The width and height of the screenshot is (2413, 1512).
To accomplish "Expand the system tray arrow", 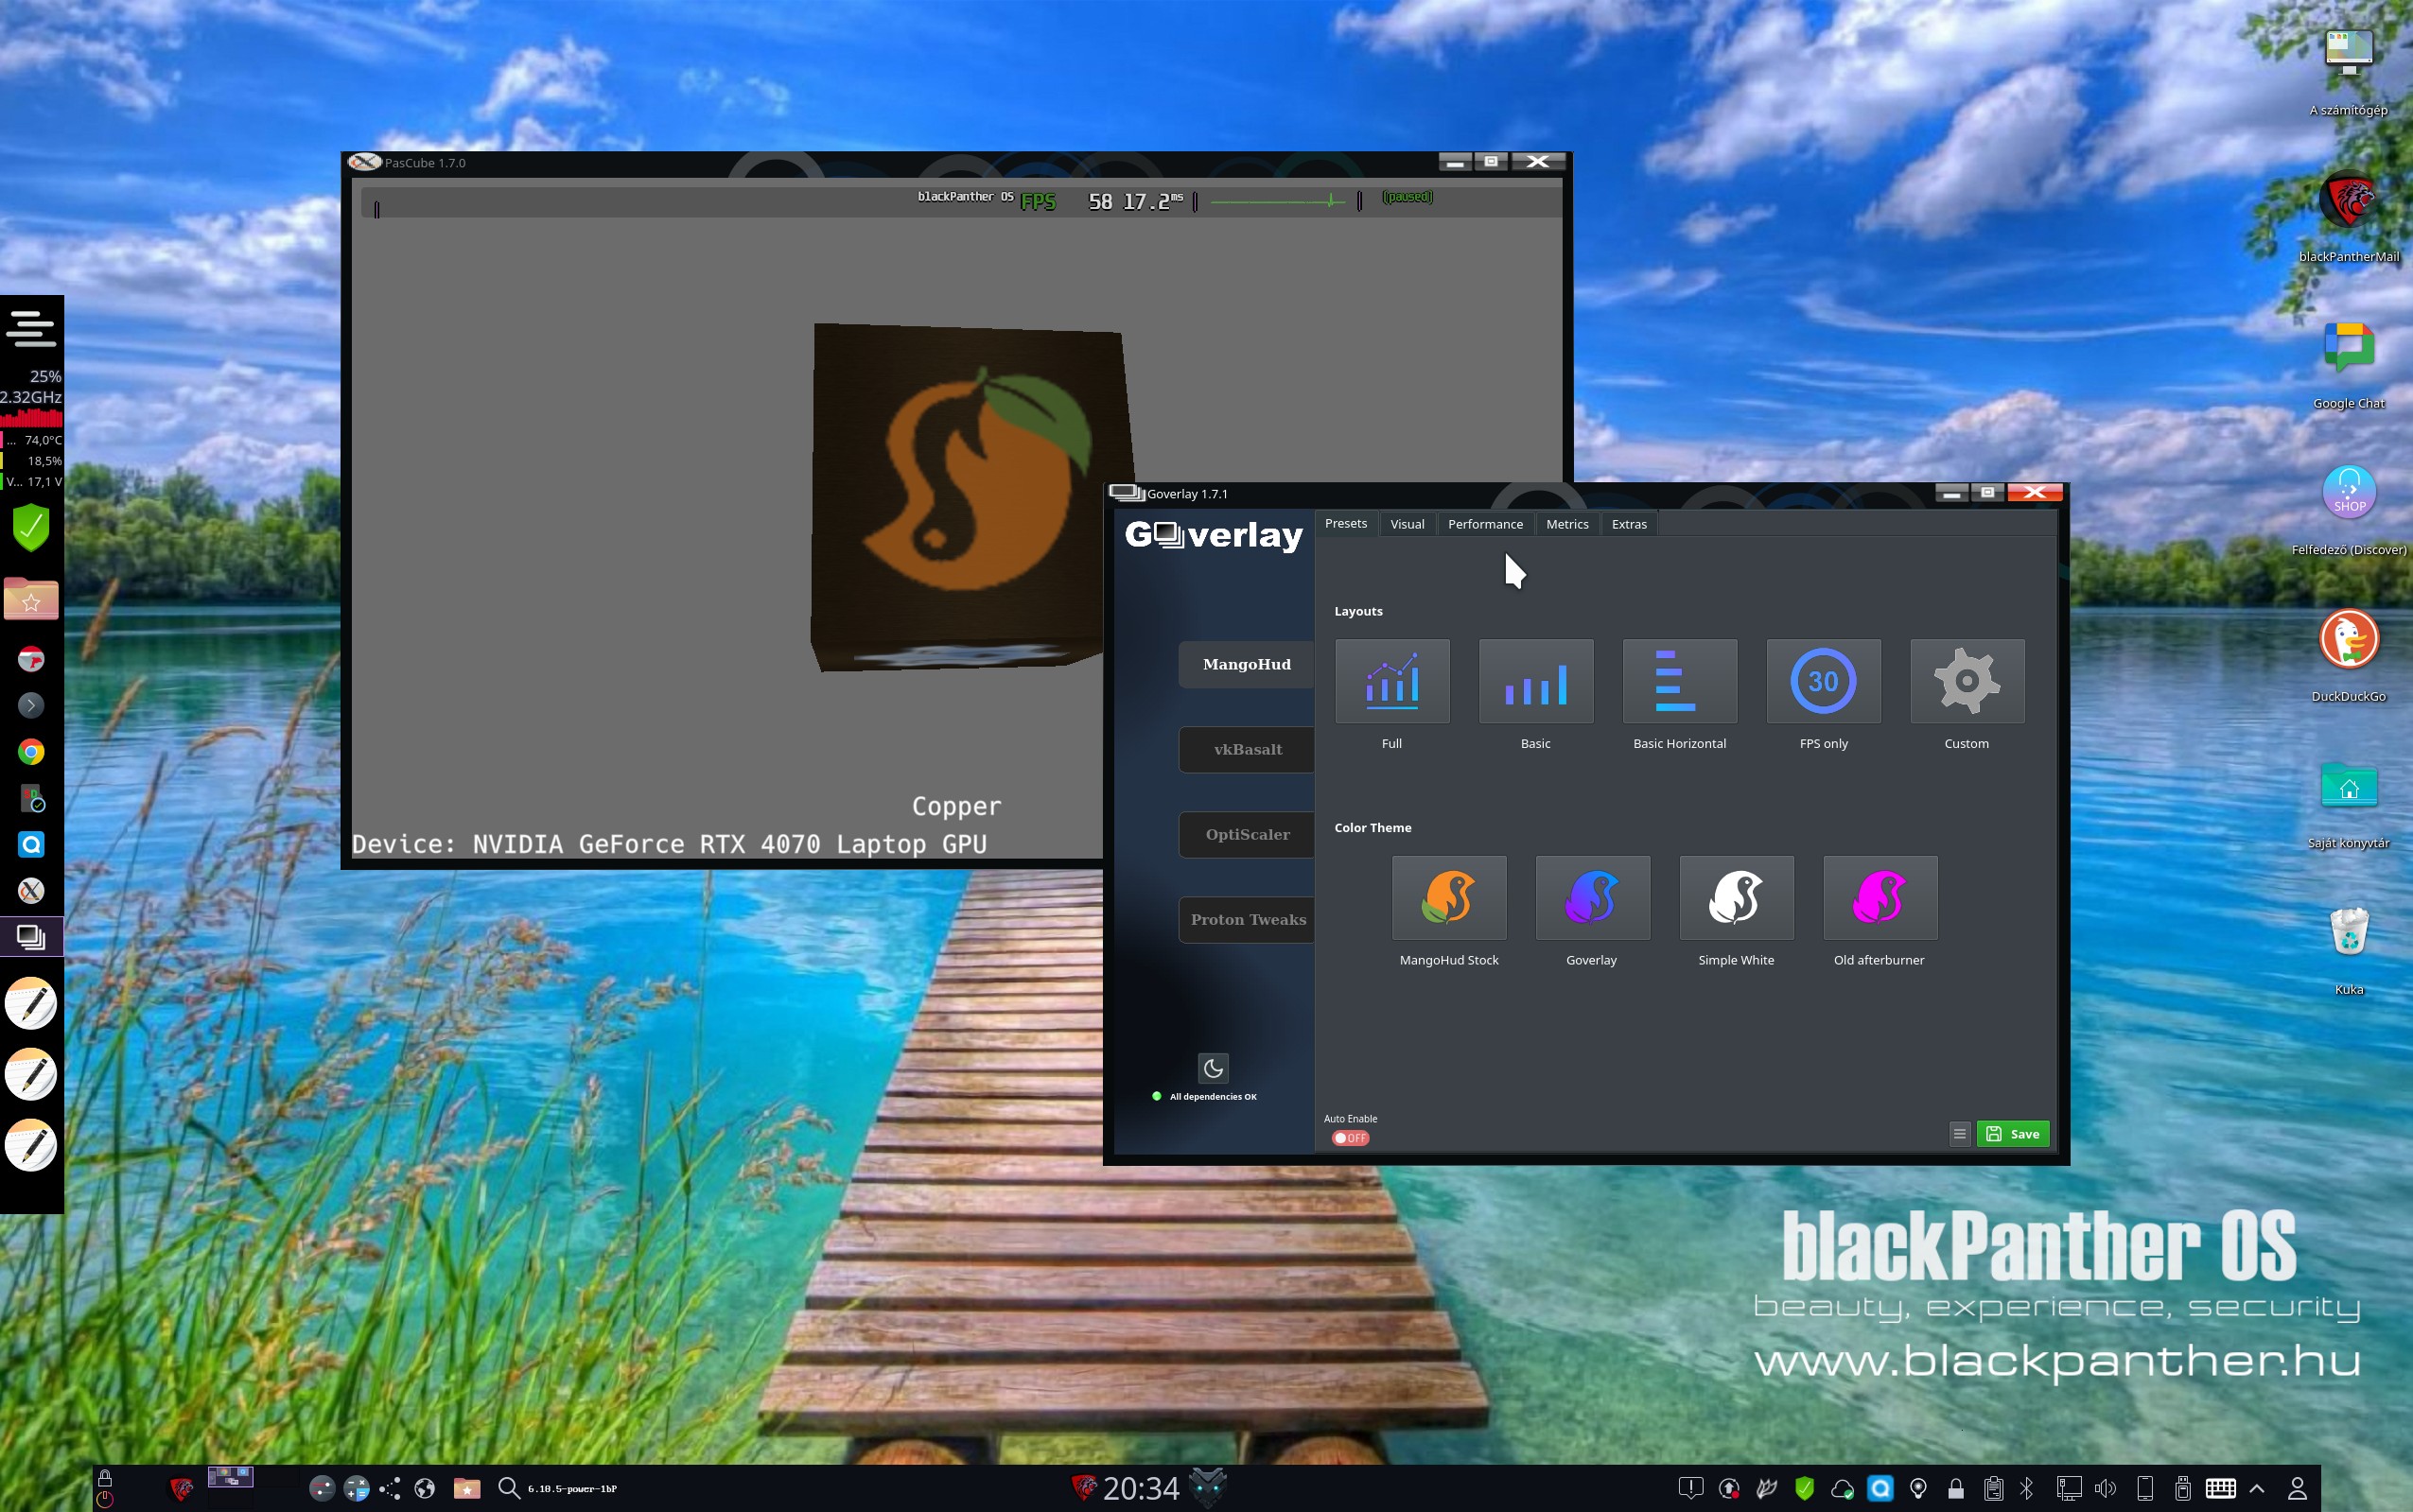I will point(2256,1489).
